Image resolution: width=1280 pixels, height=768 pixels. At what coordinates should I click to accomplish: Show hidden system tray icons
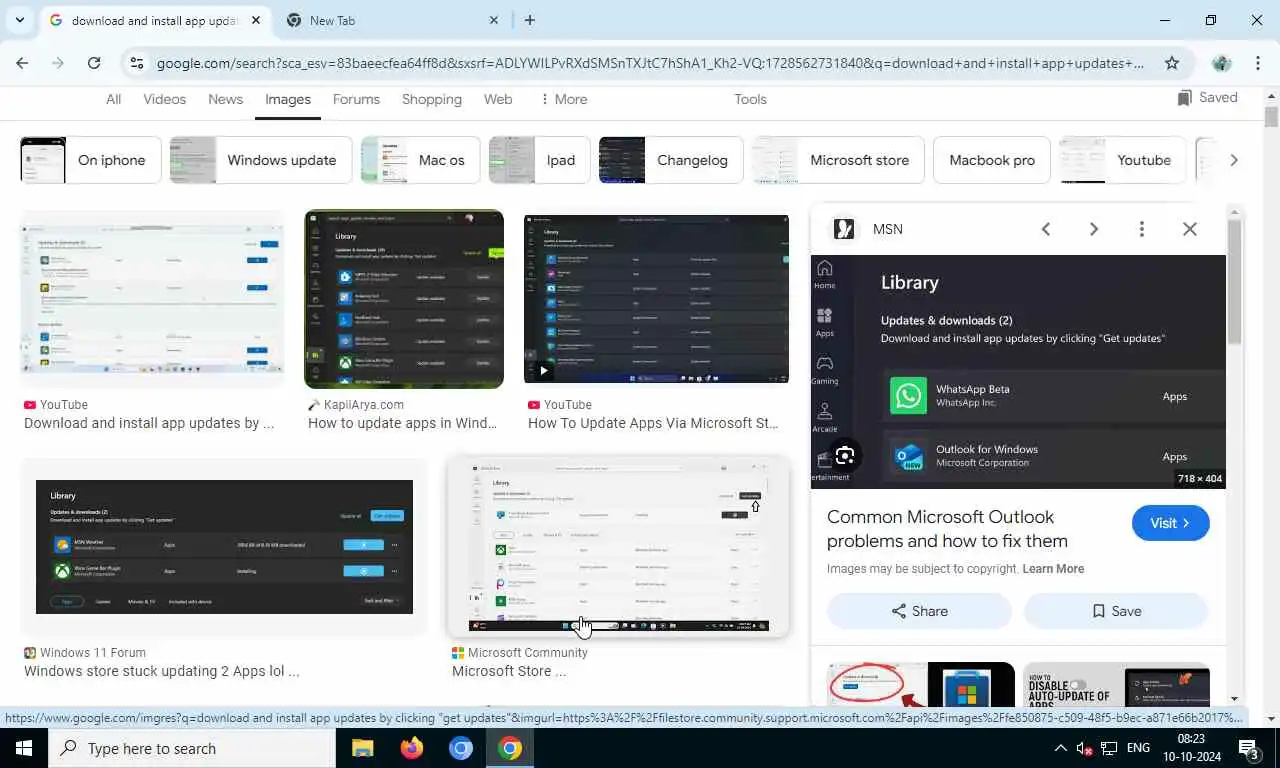click(x=1060, y=748)
